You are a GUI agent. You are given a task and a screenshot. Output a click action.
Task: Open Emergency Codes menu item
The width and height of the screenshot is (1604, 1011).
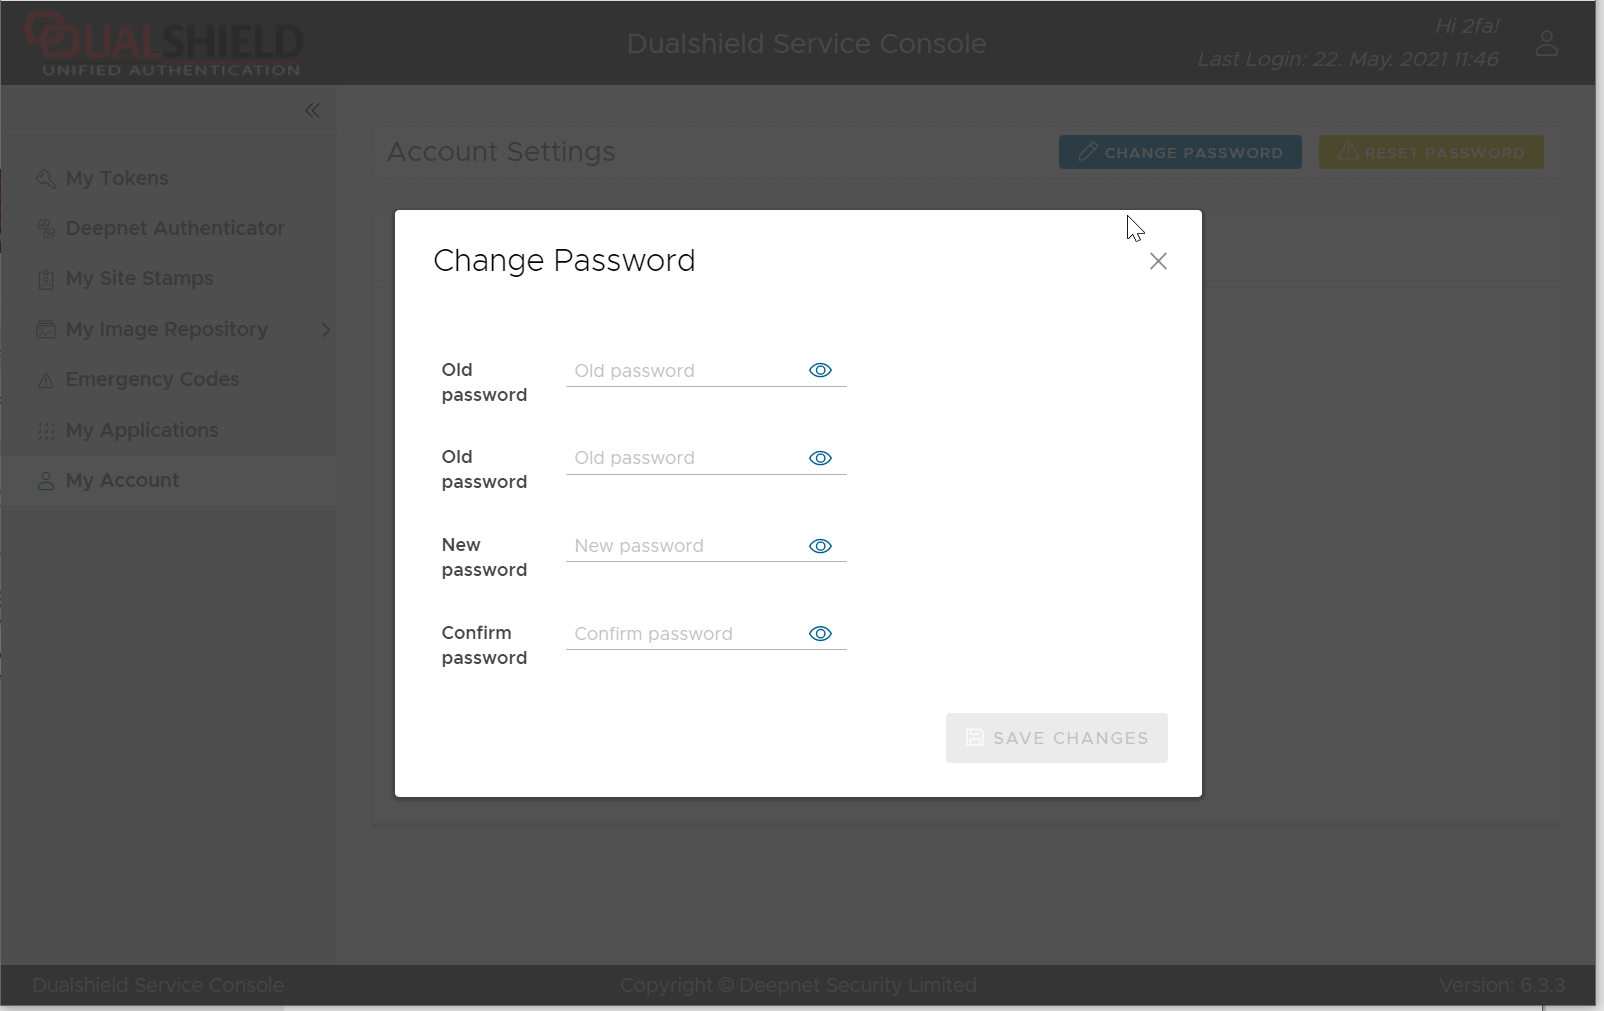coord(152,380)
